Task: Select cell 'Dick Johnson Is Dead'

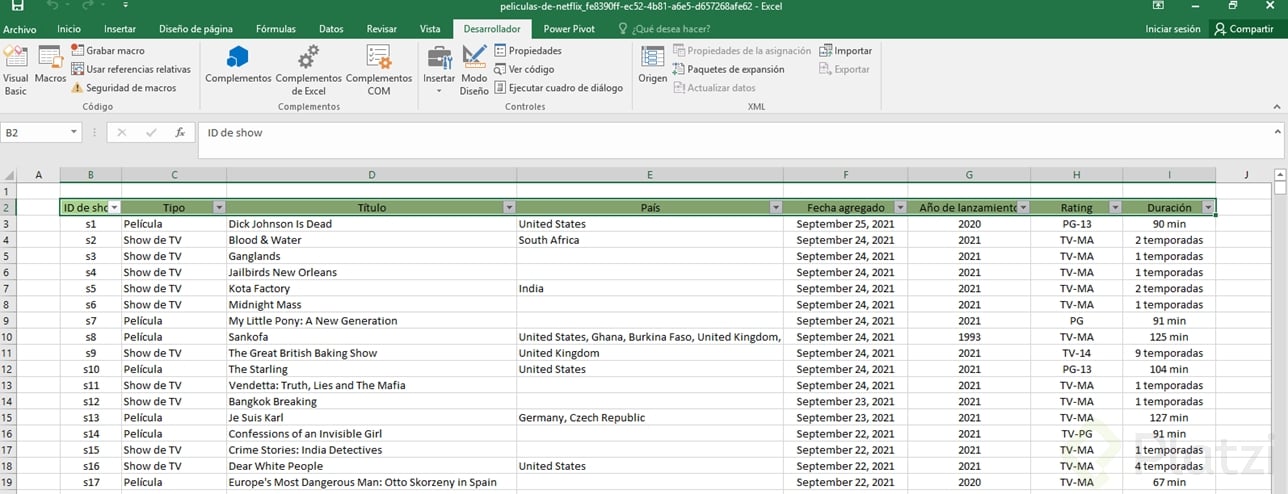Action: tap(371, 224)
